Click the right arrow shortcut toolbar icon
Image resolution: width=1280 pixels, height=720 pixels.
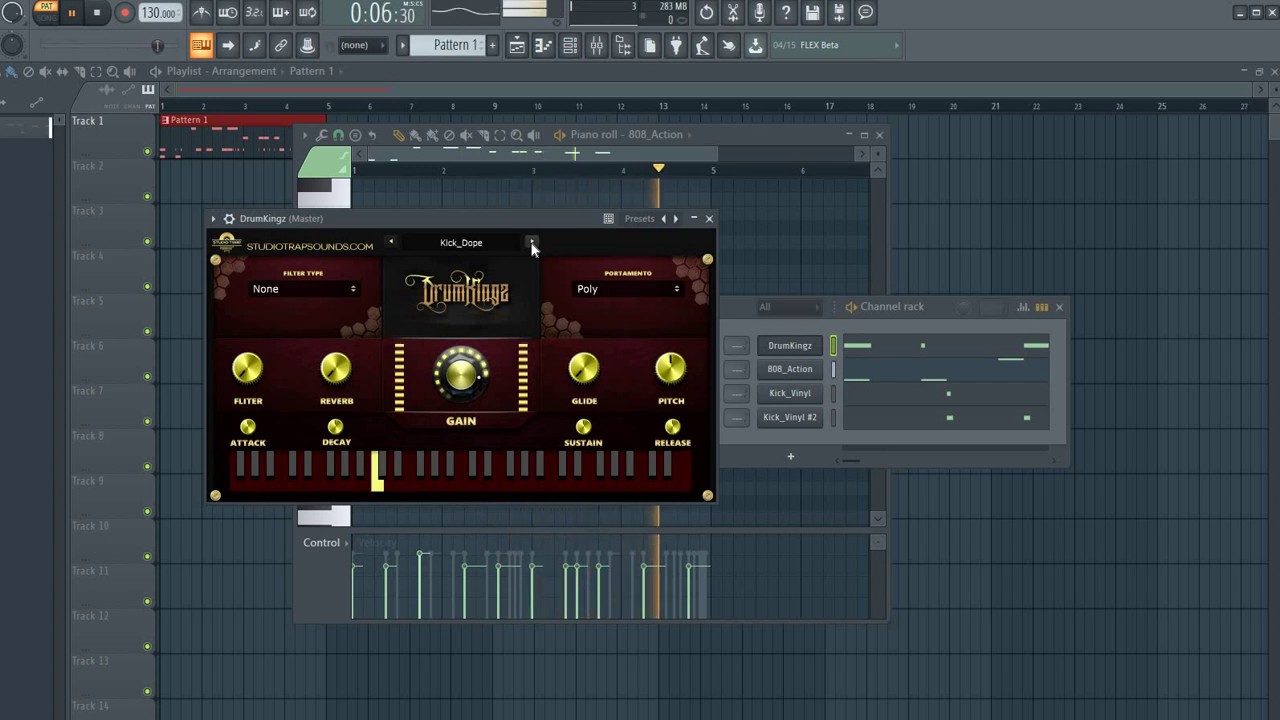point(228,45)
